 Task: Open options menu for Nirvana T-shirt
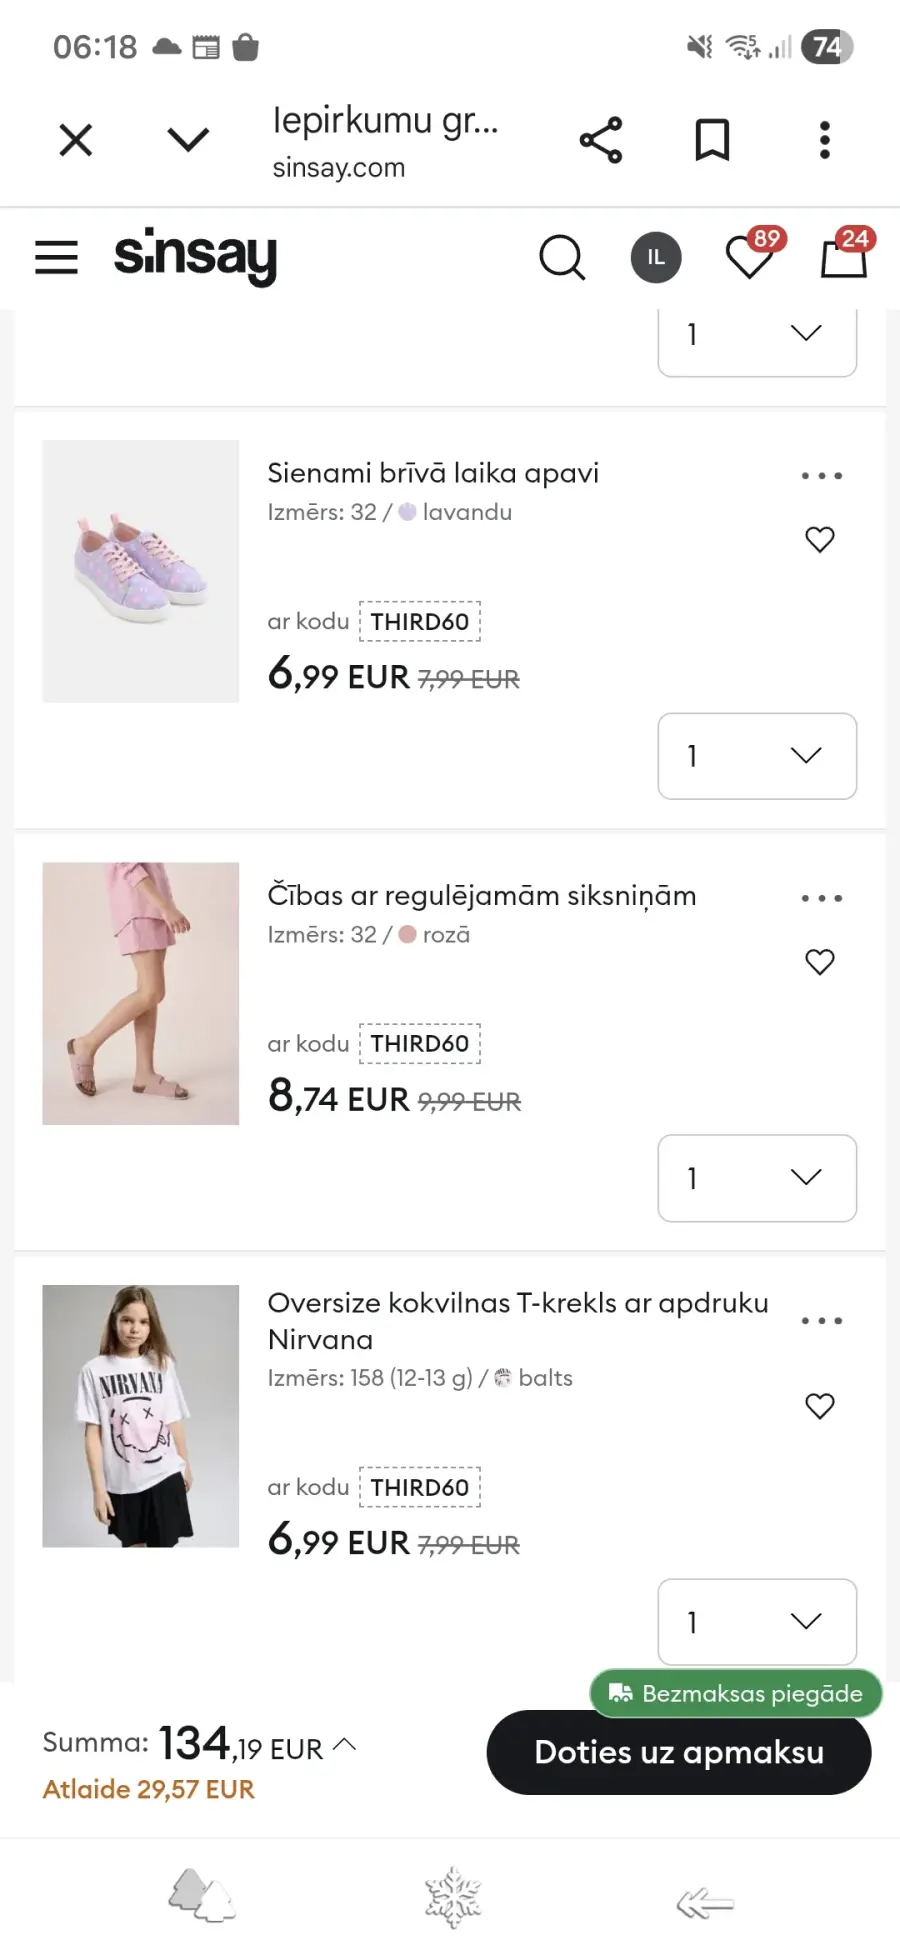click(x=822, y=1321)
